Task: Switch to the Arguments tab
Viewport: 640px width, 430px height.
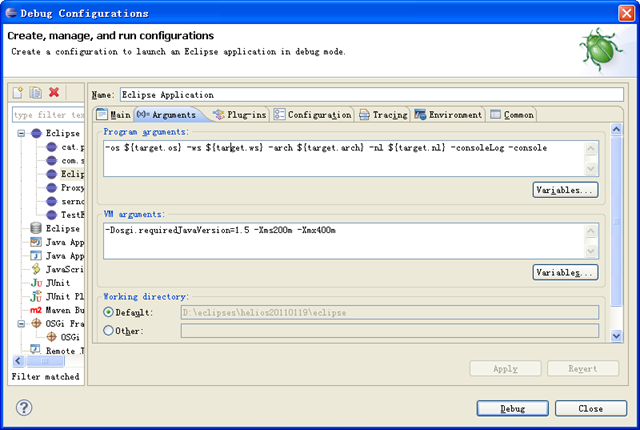Action: click(167, 115)
